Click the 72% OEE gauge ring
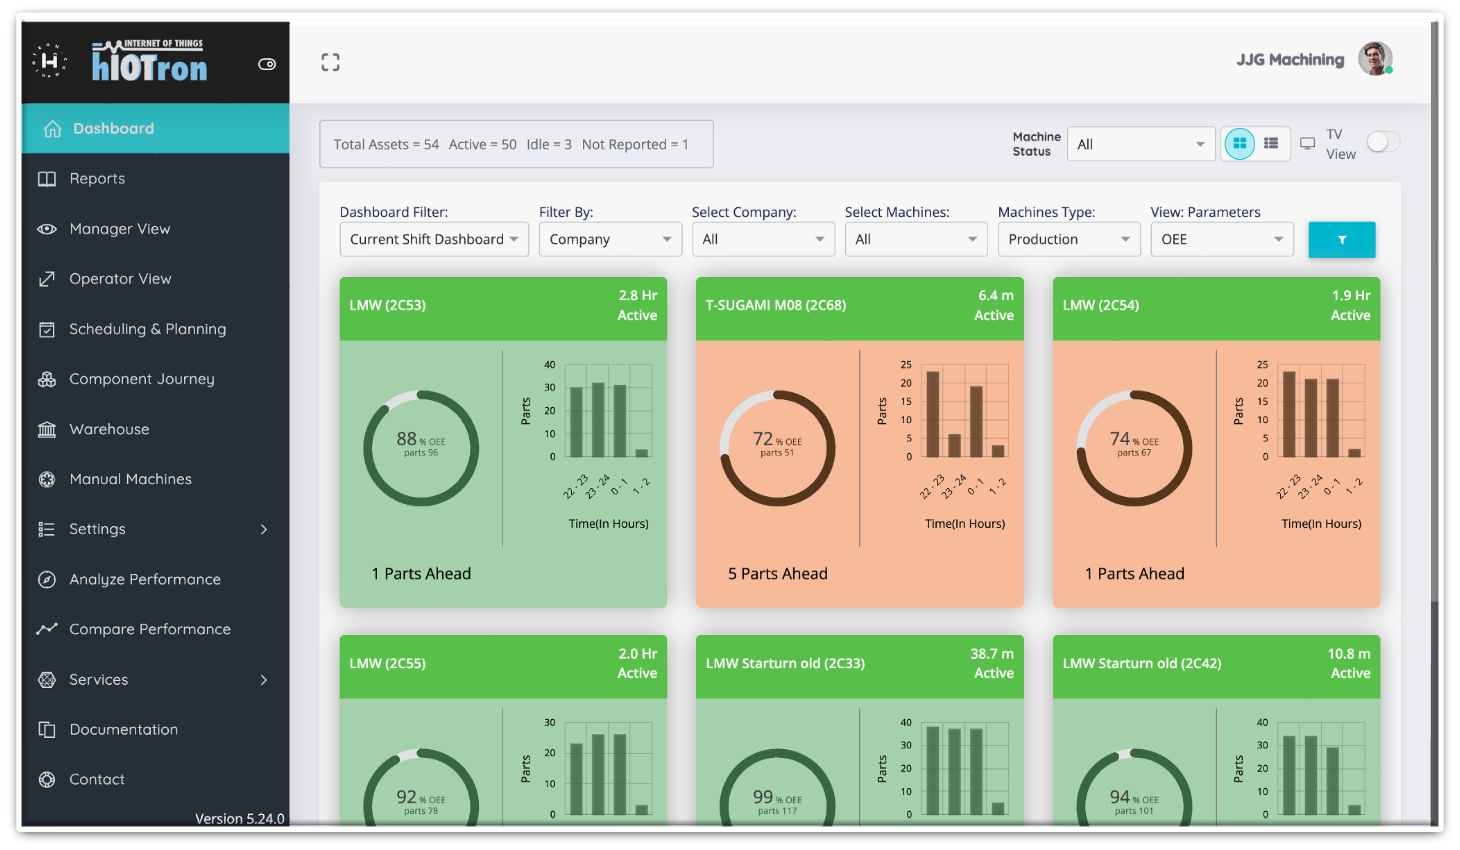1460x850 pixels. (778, 447)
